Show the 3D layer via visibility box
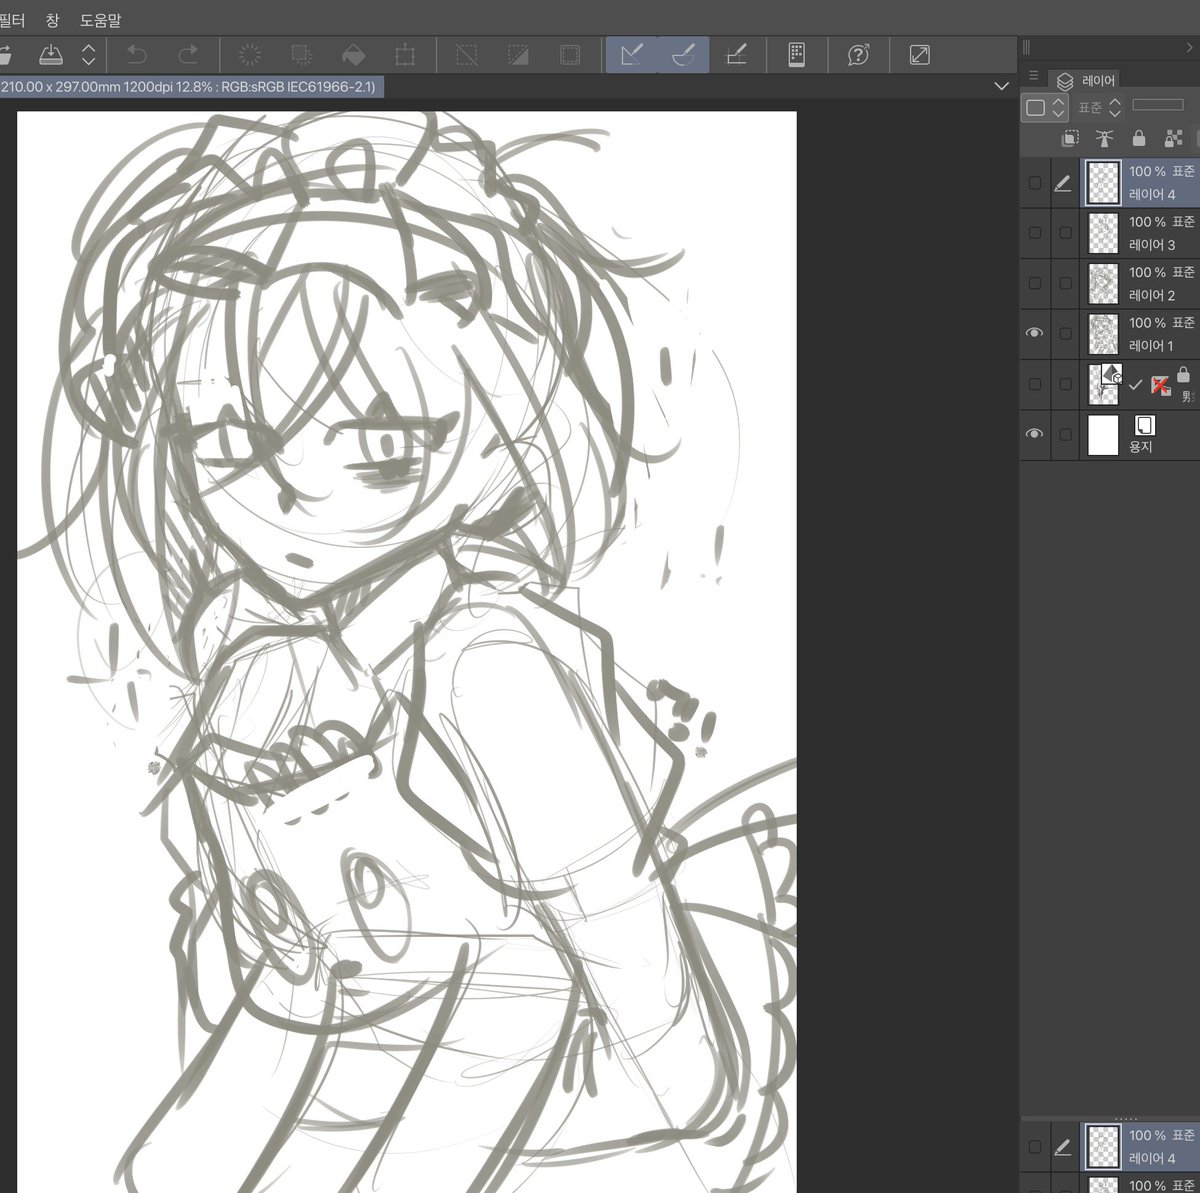The image size is (1200, 1193). (x=1035, y=384)
